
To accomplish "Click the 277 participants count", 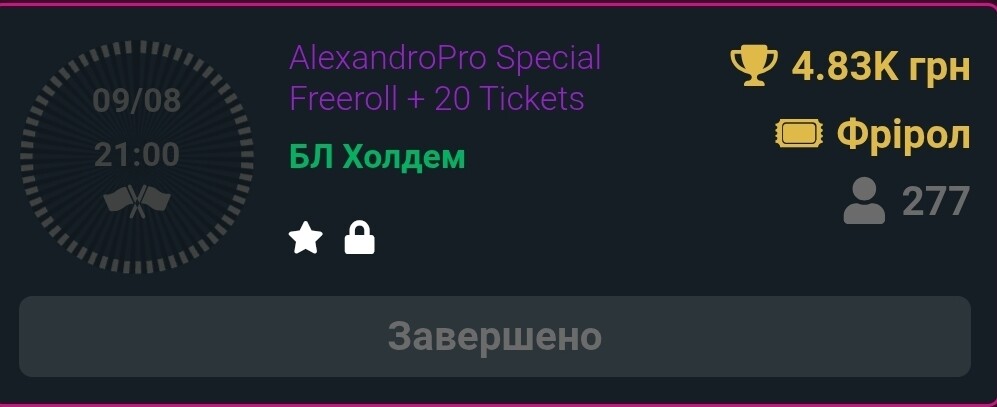I will coord(936,202).
